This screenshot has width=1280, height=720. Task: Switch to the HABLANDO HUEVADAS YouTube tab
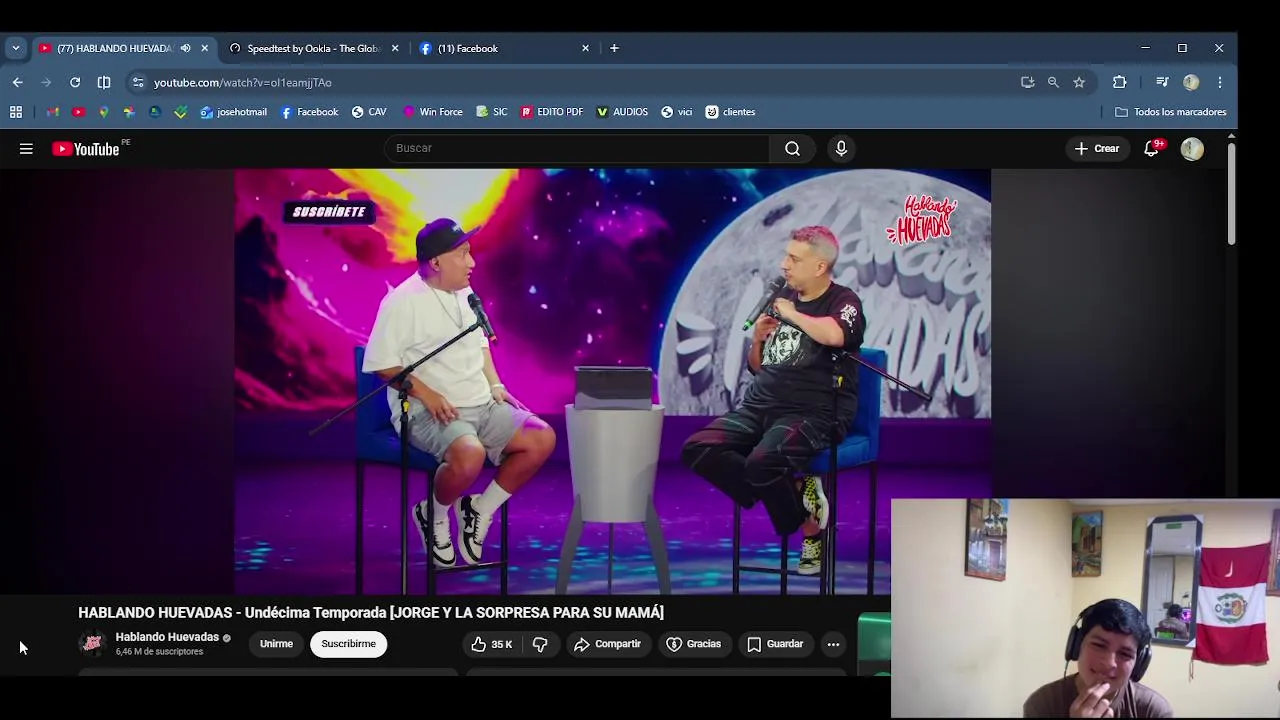(114, 48)
